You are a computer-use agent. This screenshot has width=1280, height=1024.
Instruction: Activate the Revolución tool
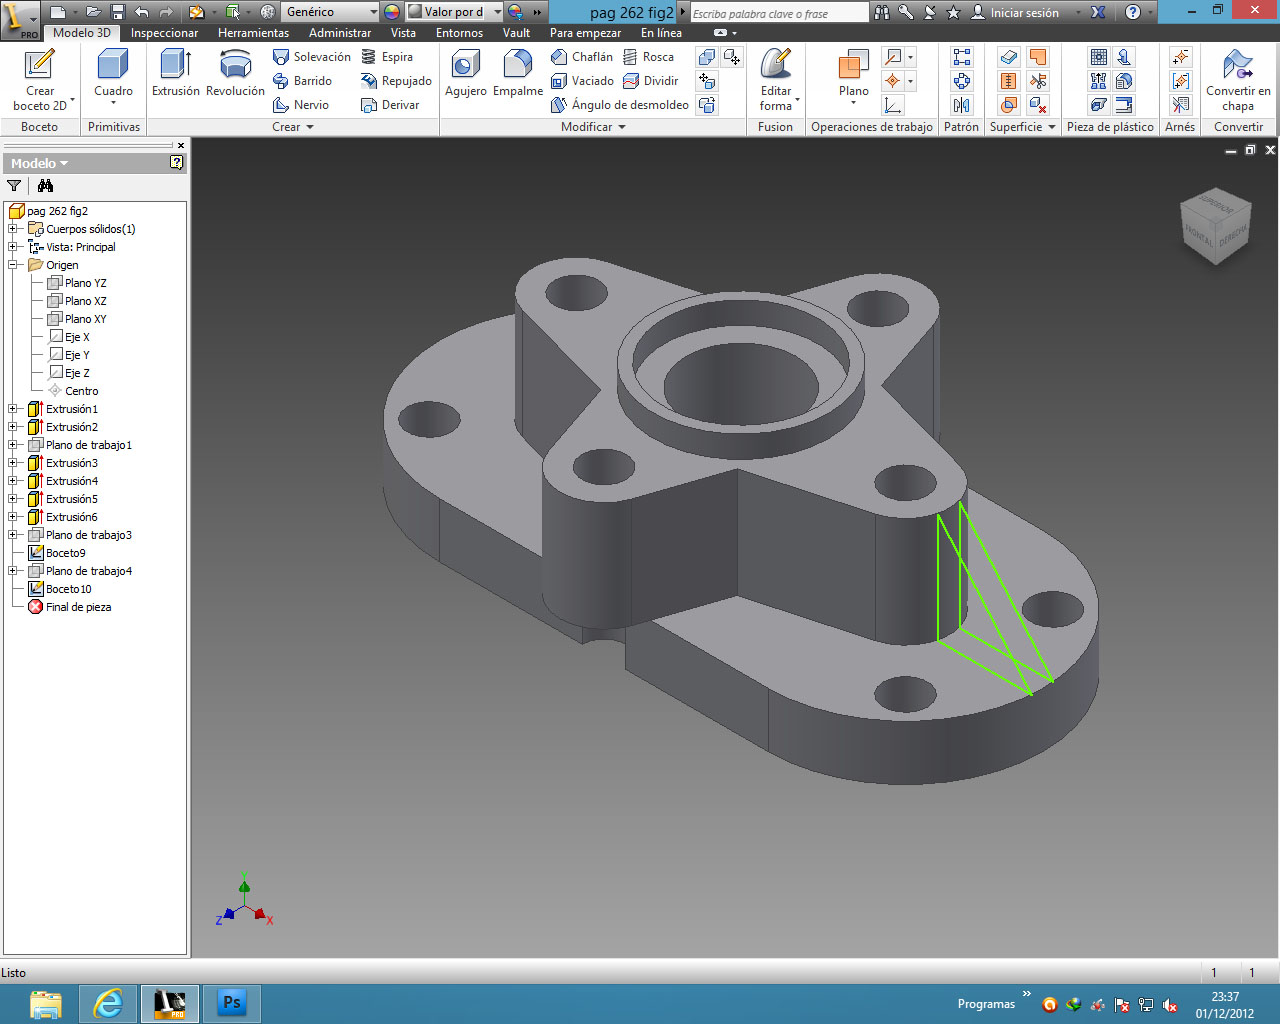[235, 73]
